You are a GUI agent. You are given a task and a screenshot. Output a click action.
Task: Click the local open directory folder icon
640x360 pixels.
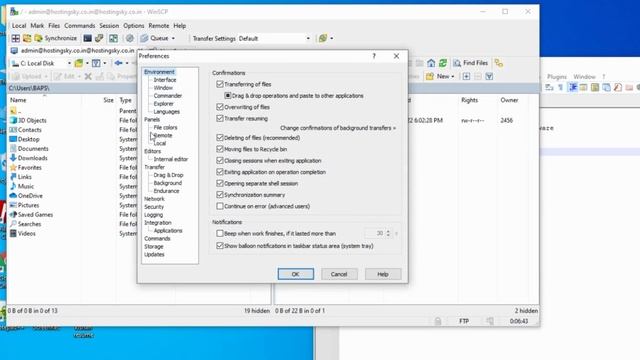pyautogui.click(x=79, y=63)
